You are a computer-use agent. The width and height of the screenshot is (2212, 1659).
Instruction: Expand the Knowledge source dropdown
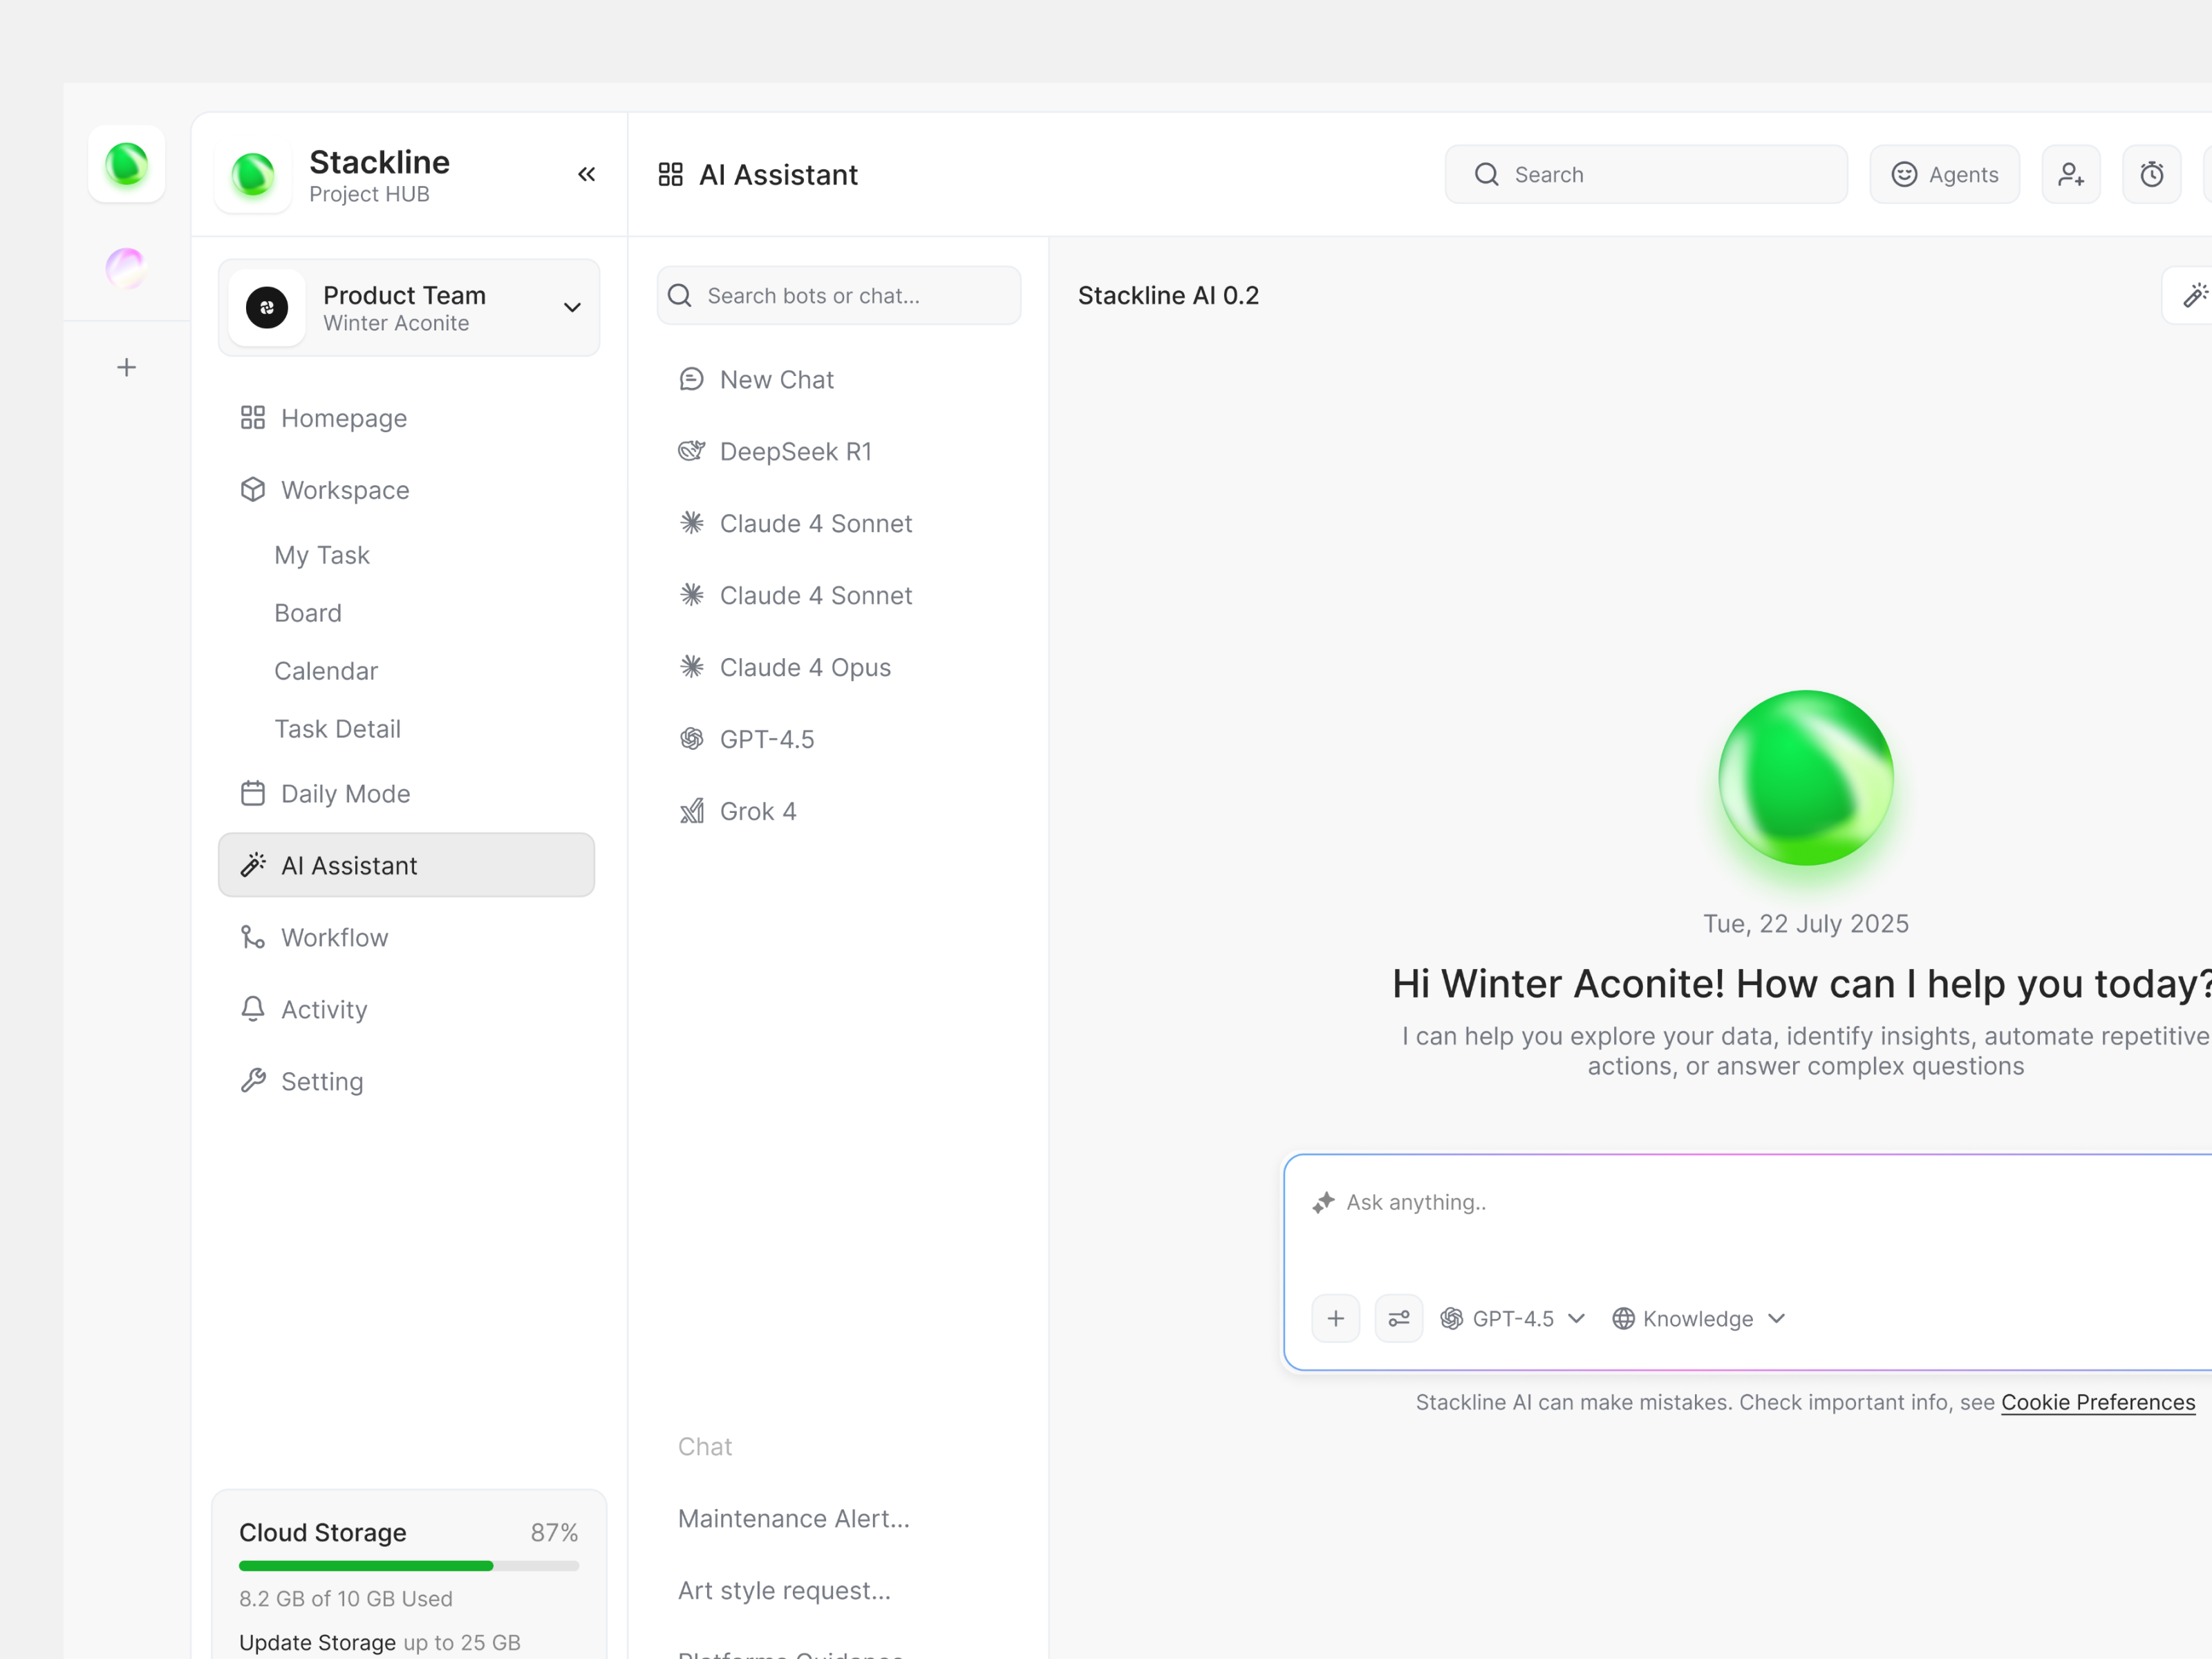click(x=1776, y=1318)
